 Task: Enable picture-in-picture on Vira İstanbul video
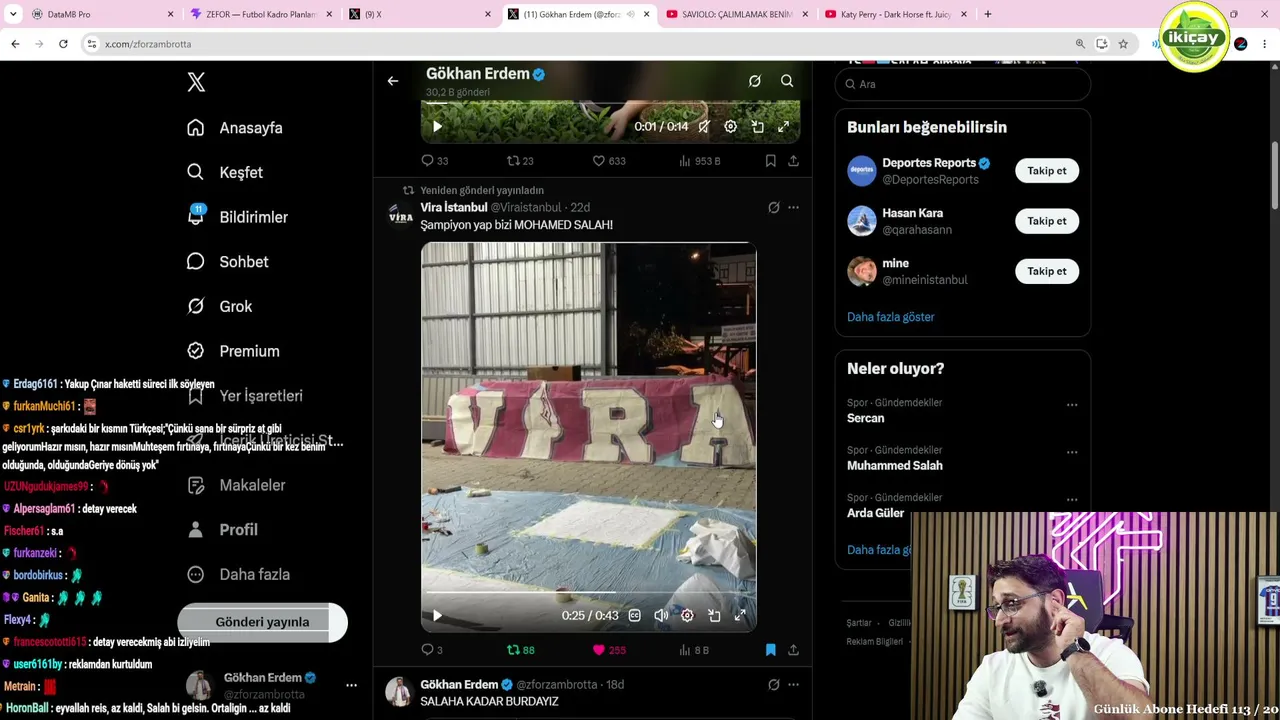pos(714,616)
